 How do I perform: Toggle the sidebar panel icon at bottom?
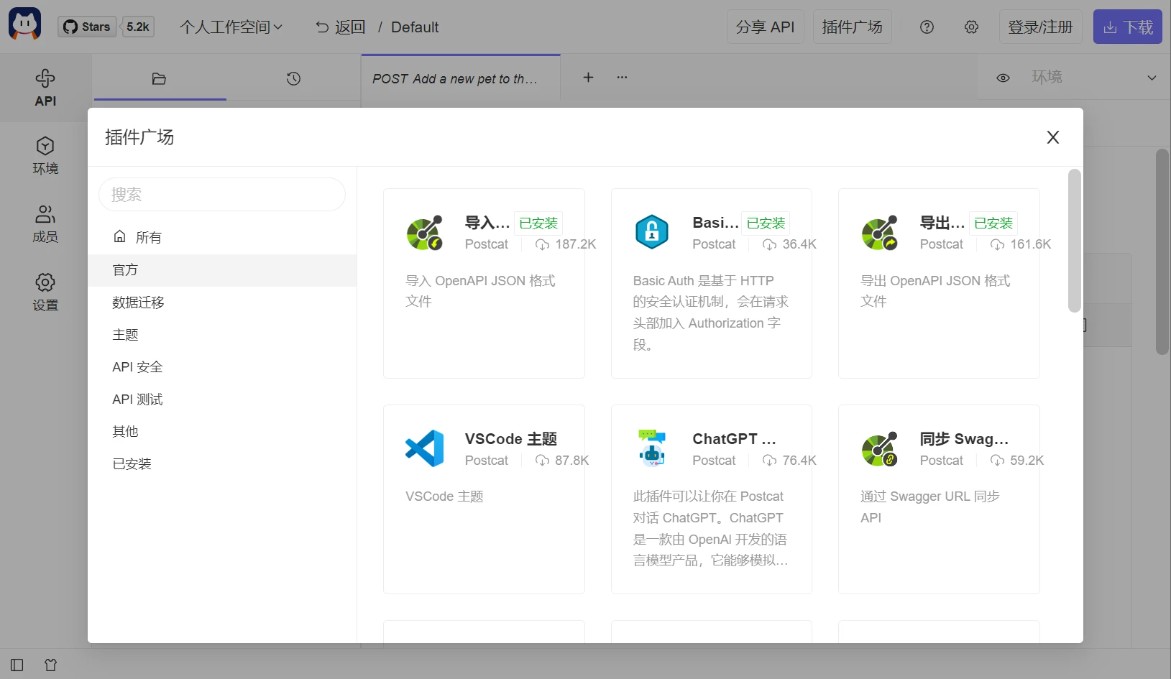pyautogui.click(x=17, y=665)
